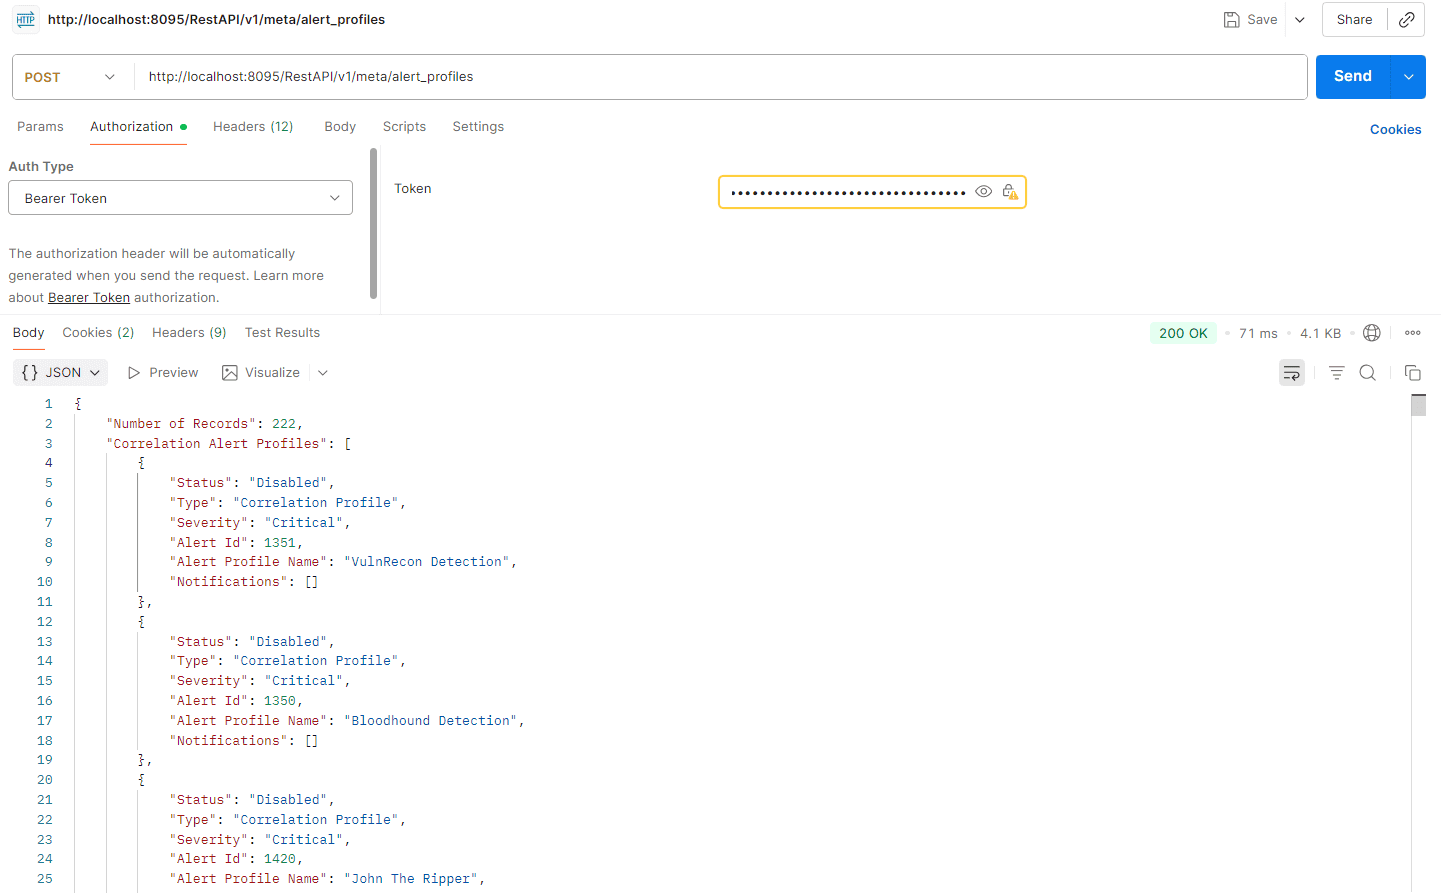The width and height of the screenshot is (1441, 894).
Task: Click the token vault lock warning icon
Action: click(x=1009, y=191)
